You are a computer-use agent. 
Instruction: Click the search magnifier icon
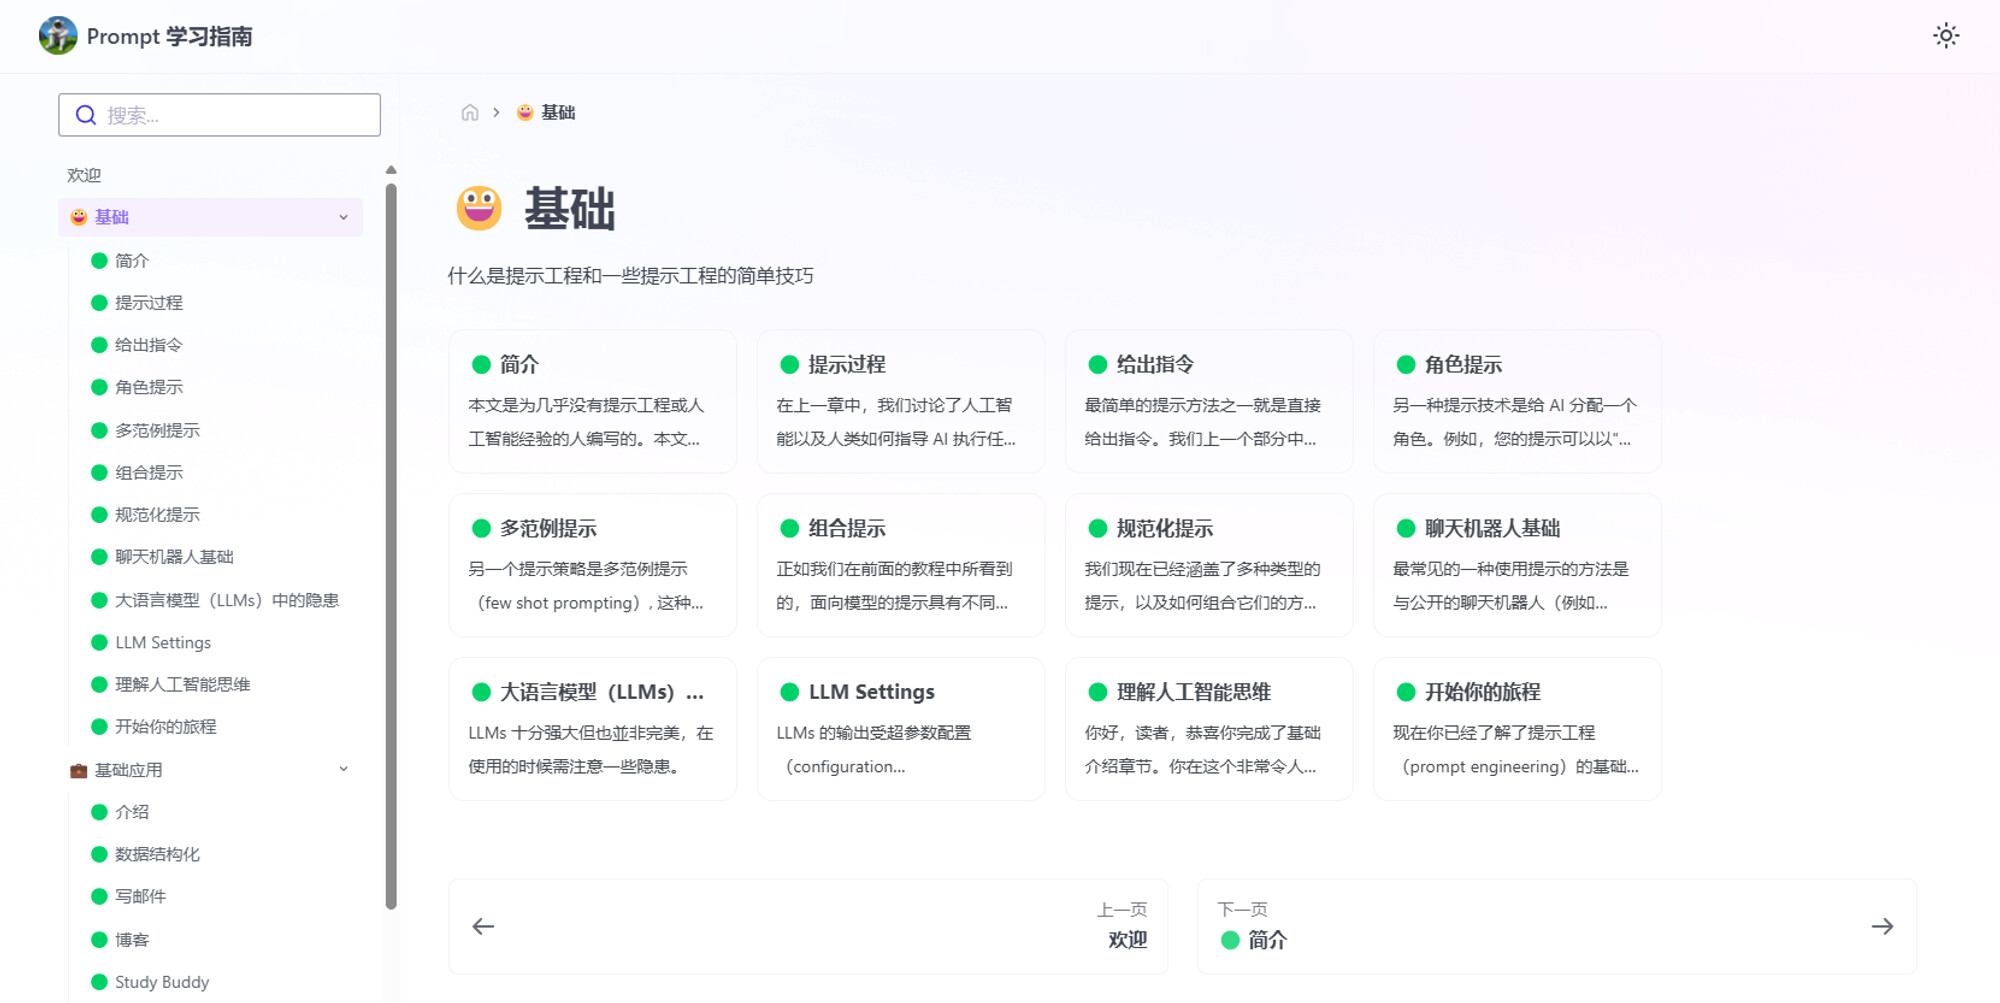[86, 115]
